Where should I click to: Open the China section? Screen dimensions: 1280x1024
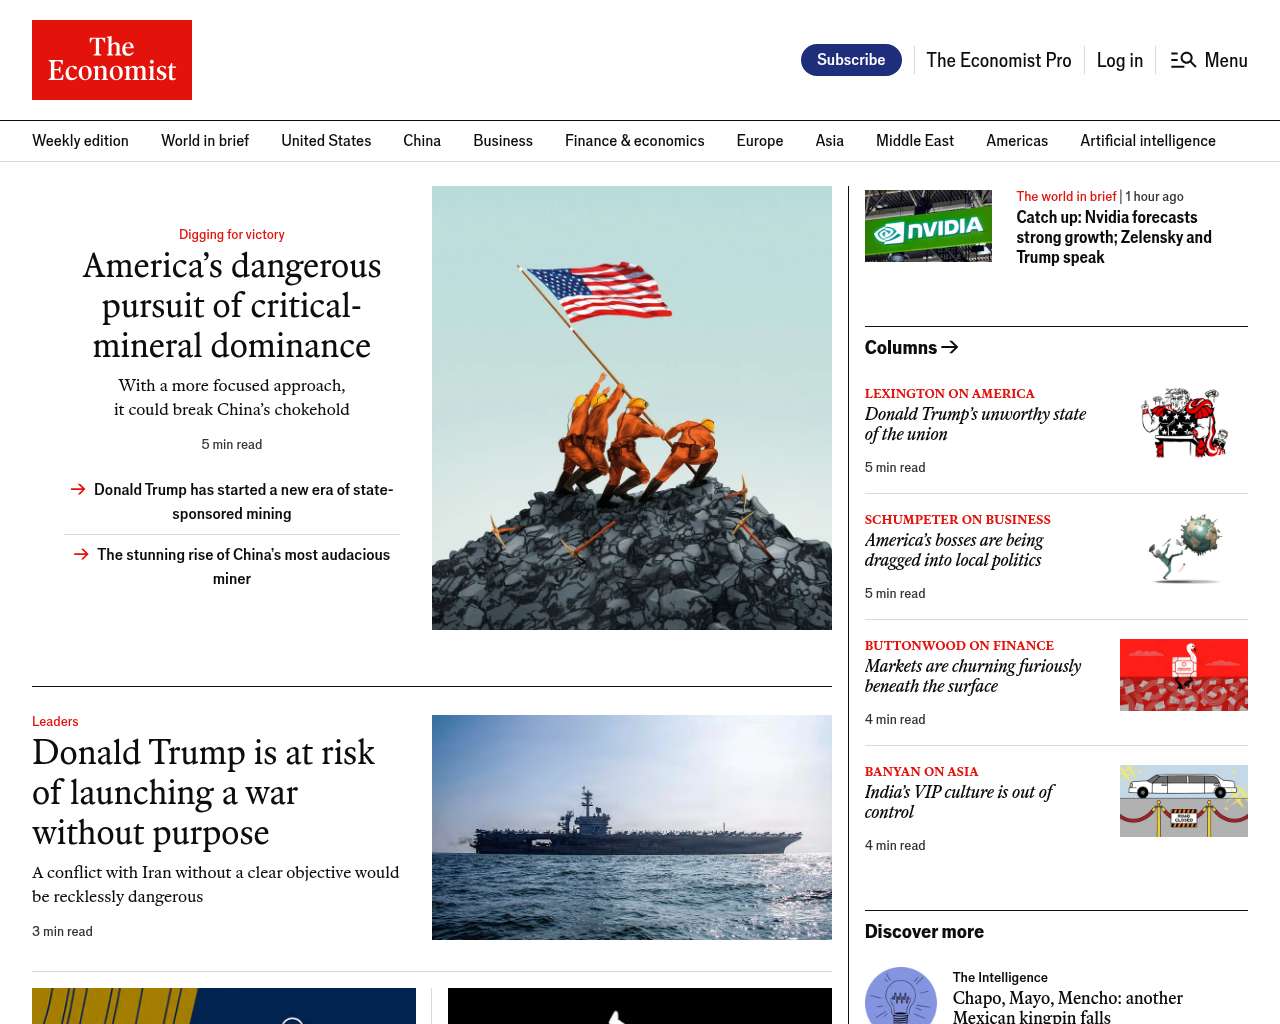[422, 141]
